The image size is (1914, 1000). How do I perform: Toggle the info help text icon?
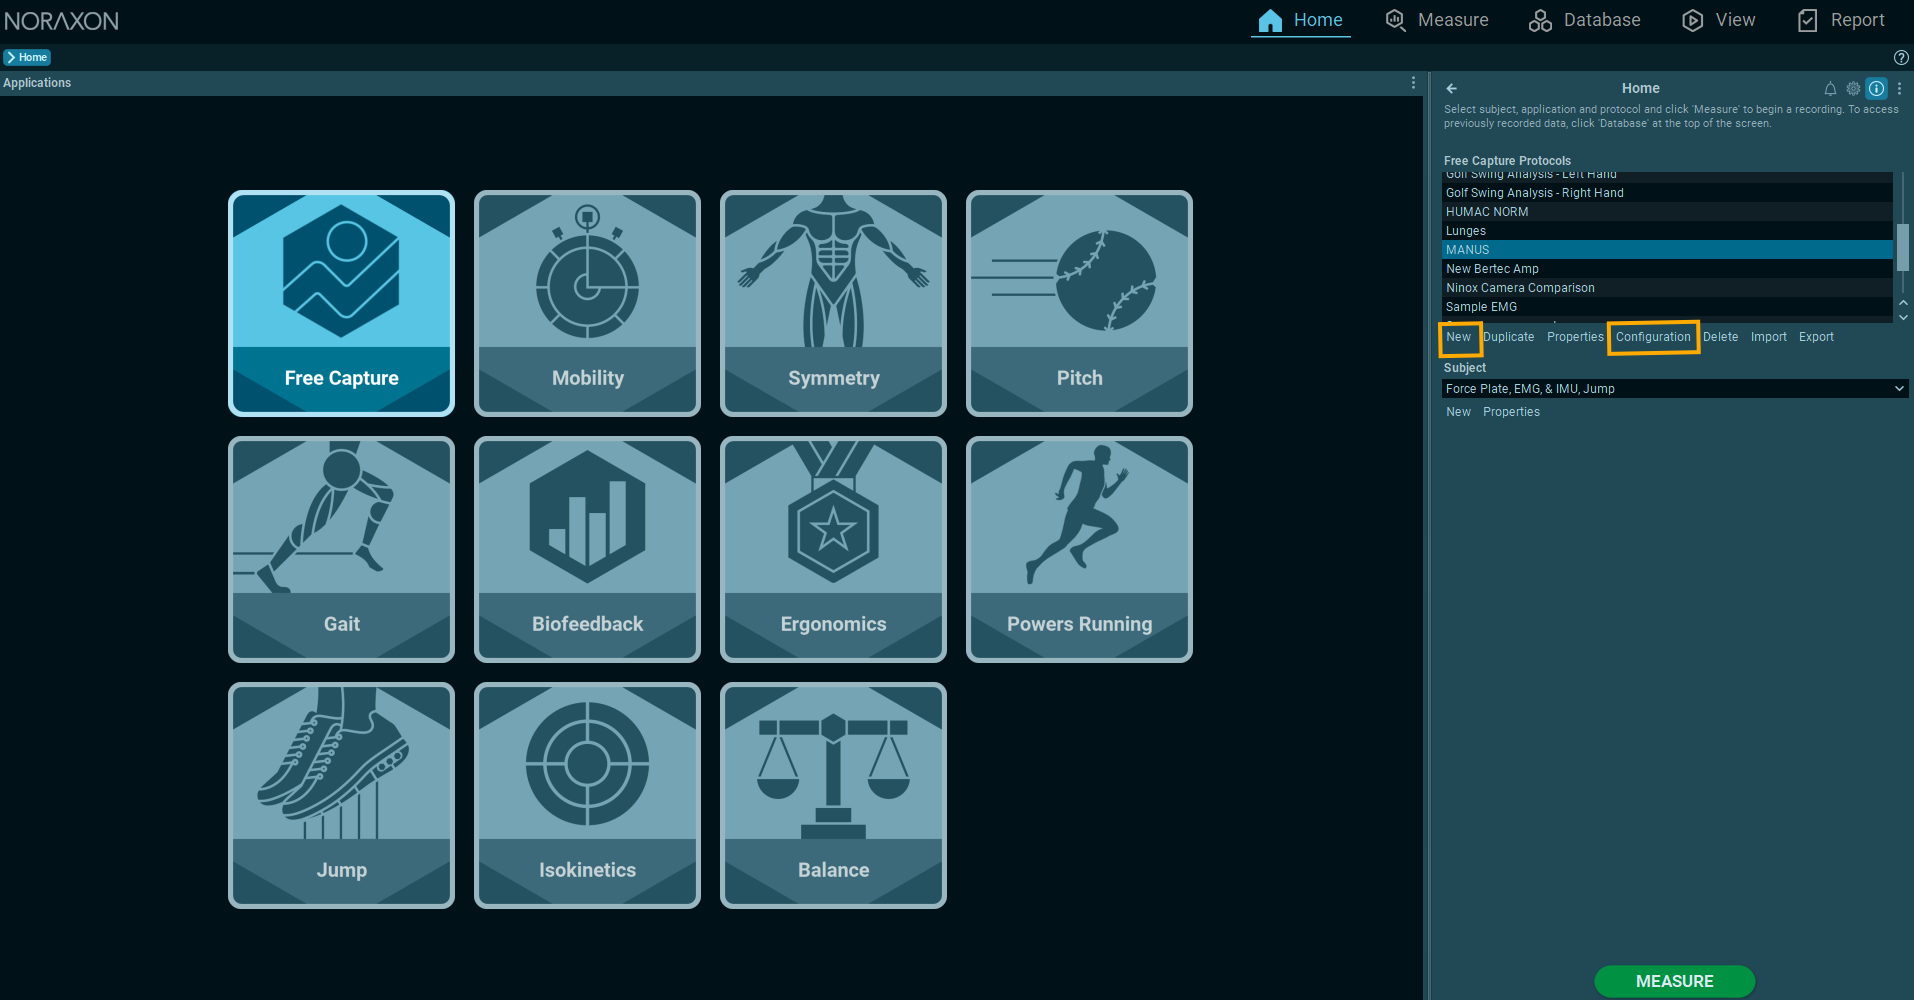coord(1876,88)
